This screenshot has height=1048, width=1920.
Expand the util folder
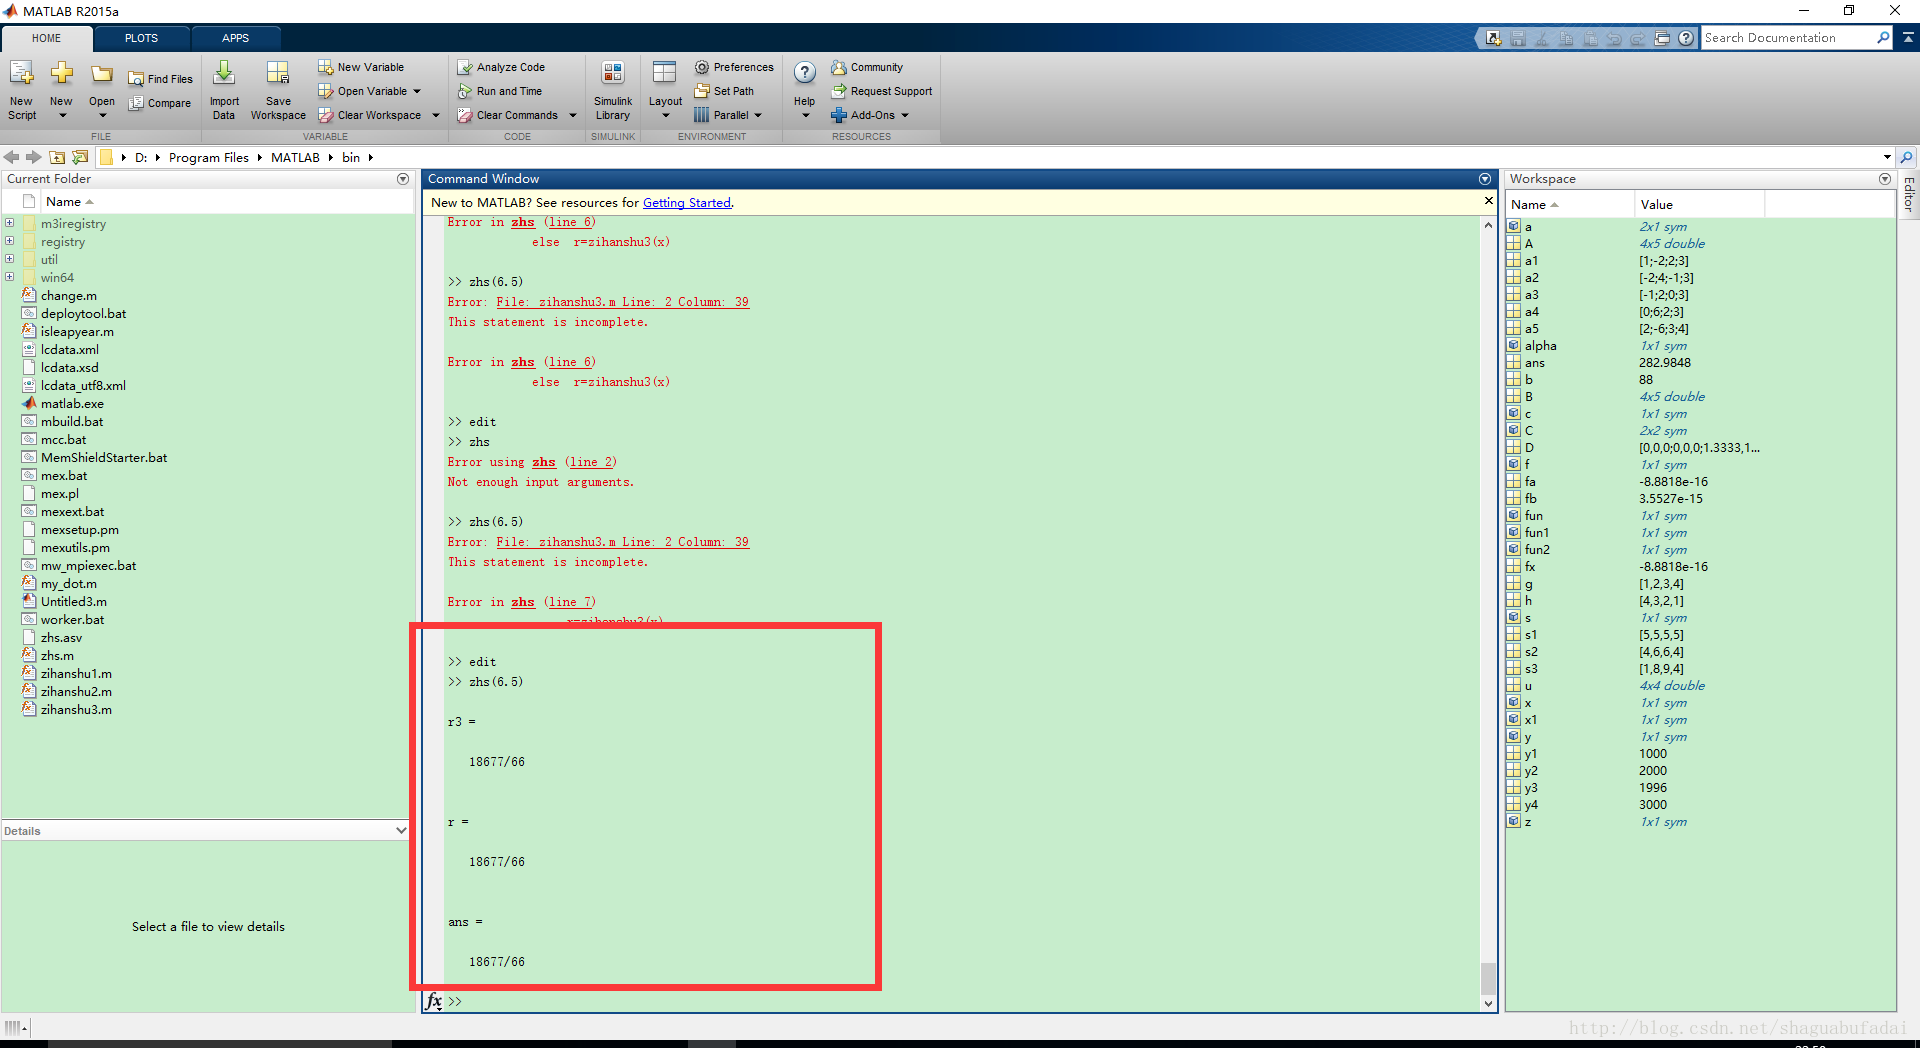(x=9, y=259)
